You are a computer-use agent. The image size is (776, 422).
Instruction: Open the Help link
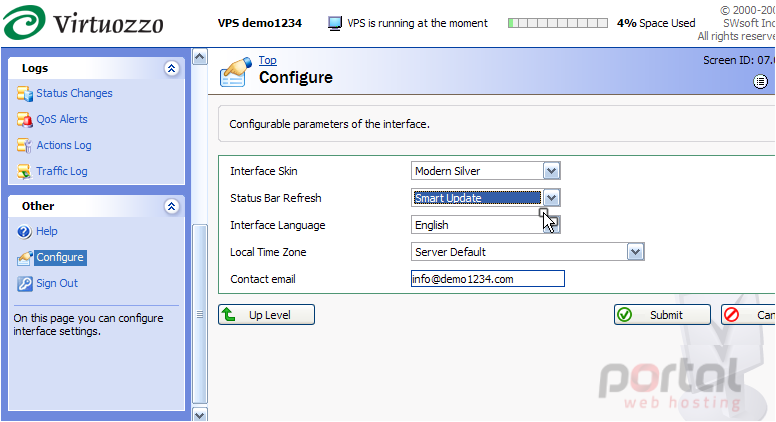pos(47,231)
